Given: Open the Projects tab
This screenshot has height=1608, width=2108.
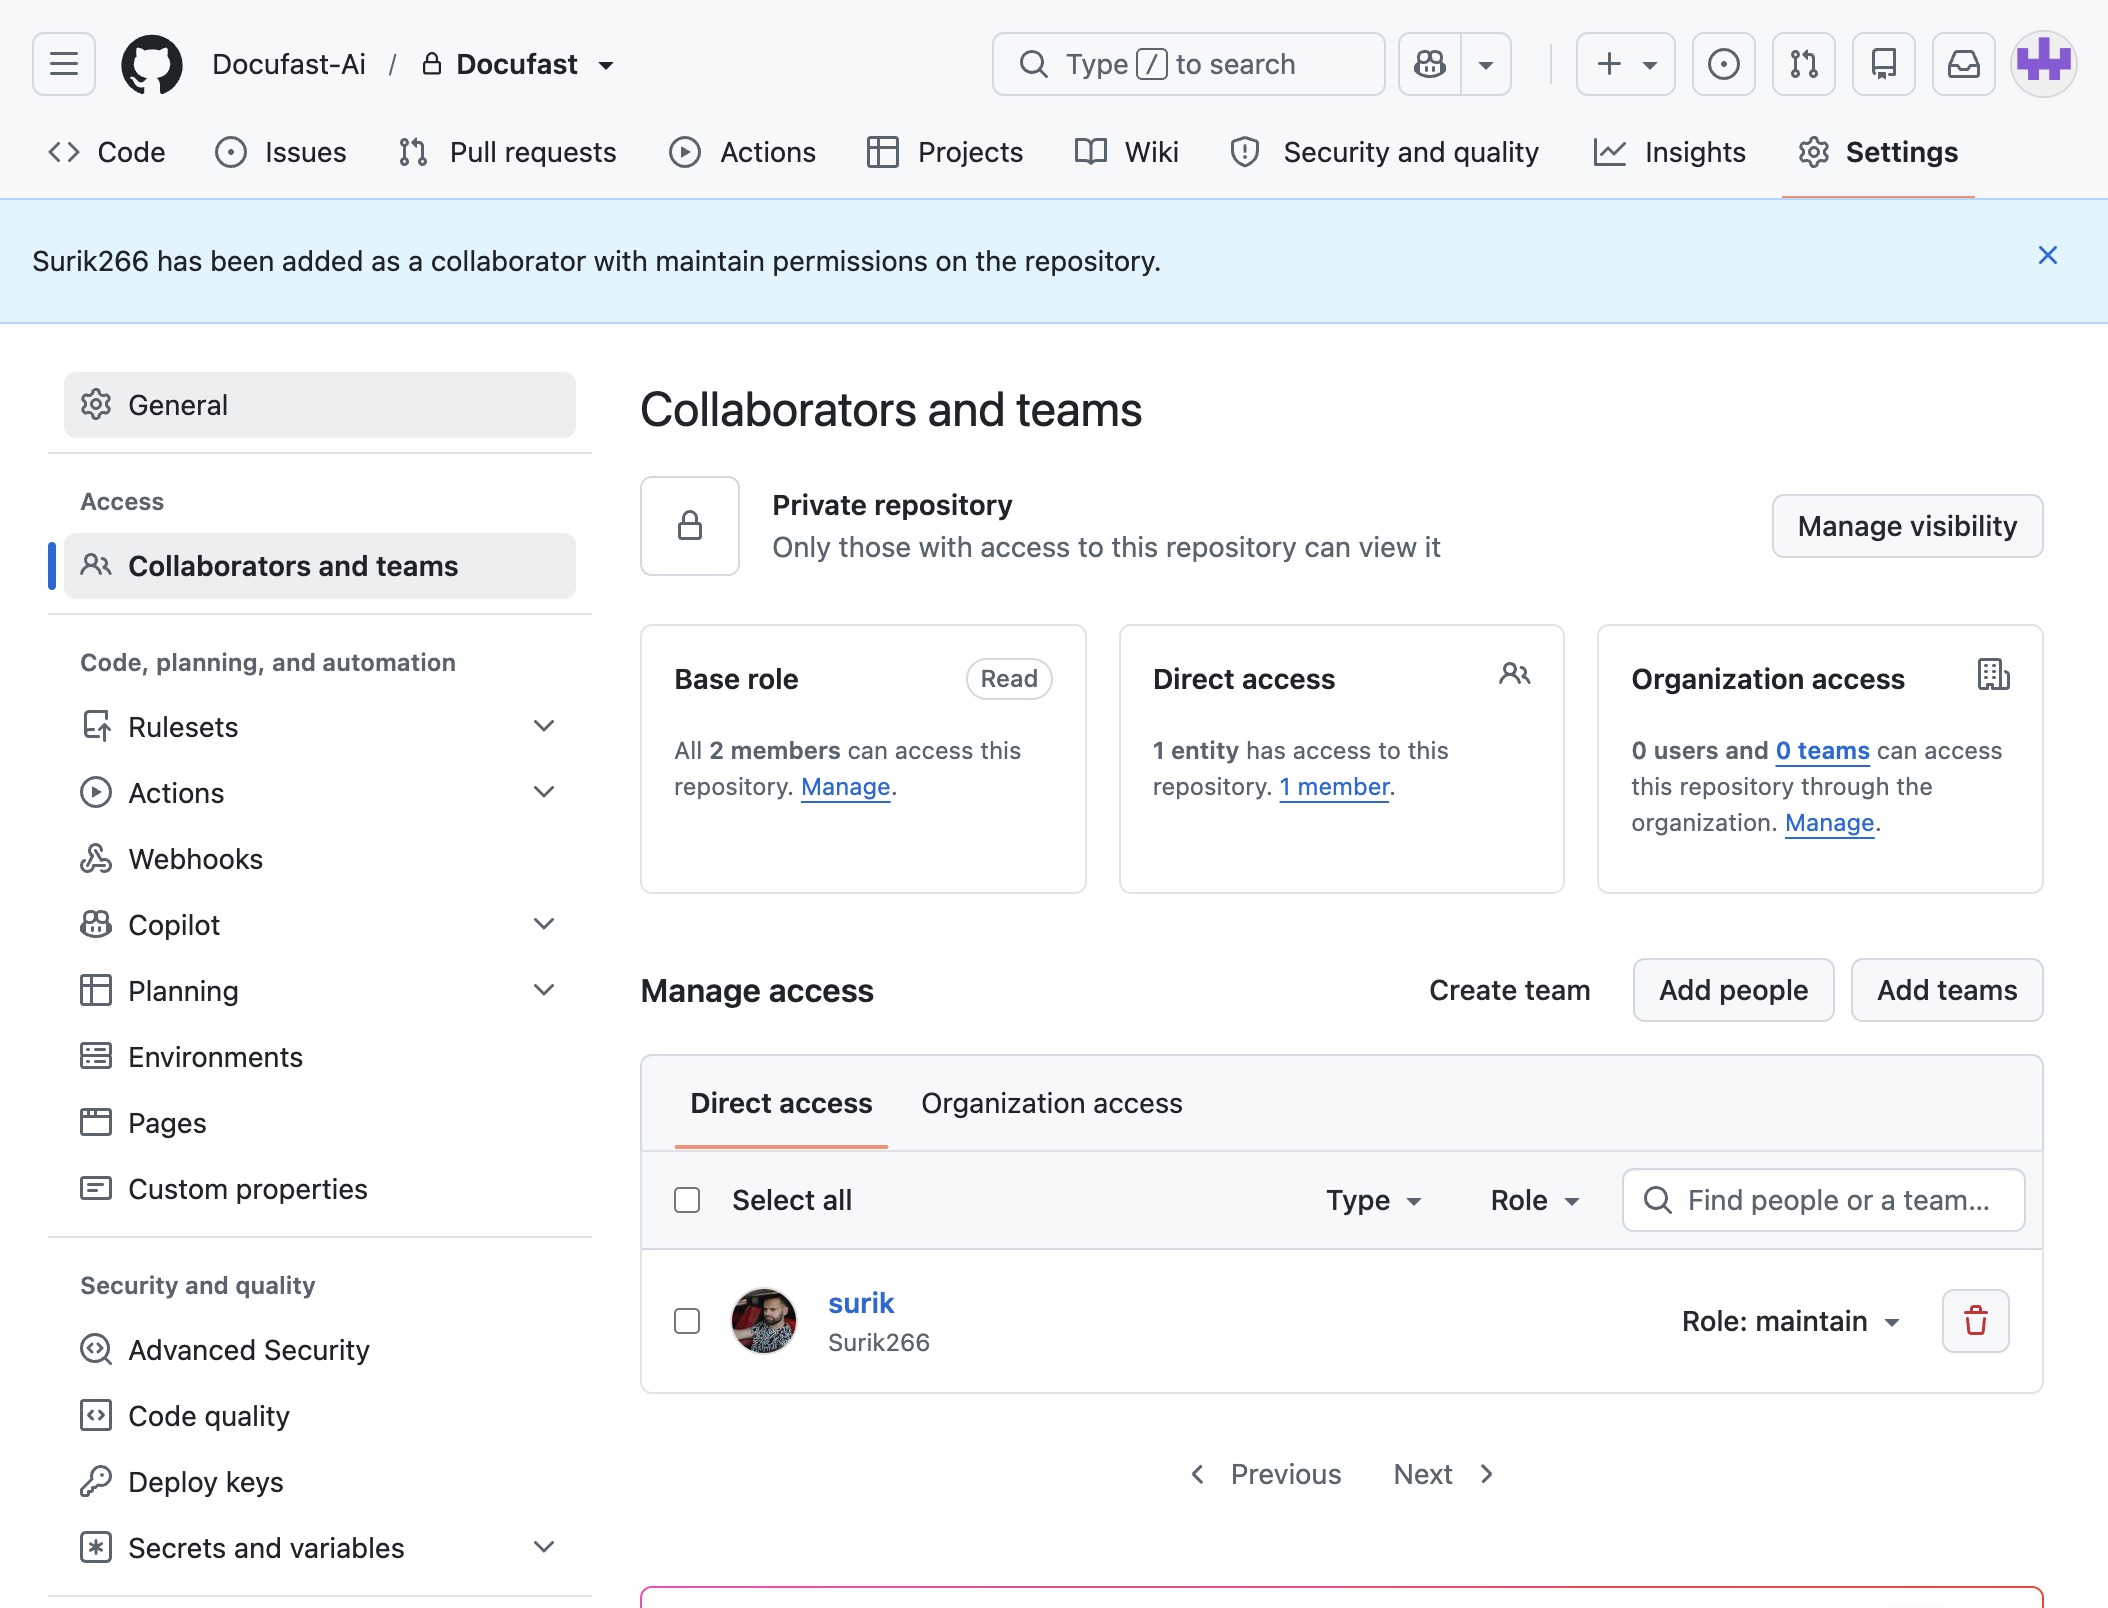Looking at the screenshot, I should click(x=945, y=152).
